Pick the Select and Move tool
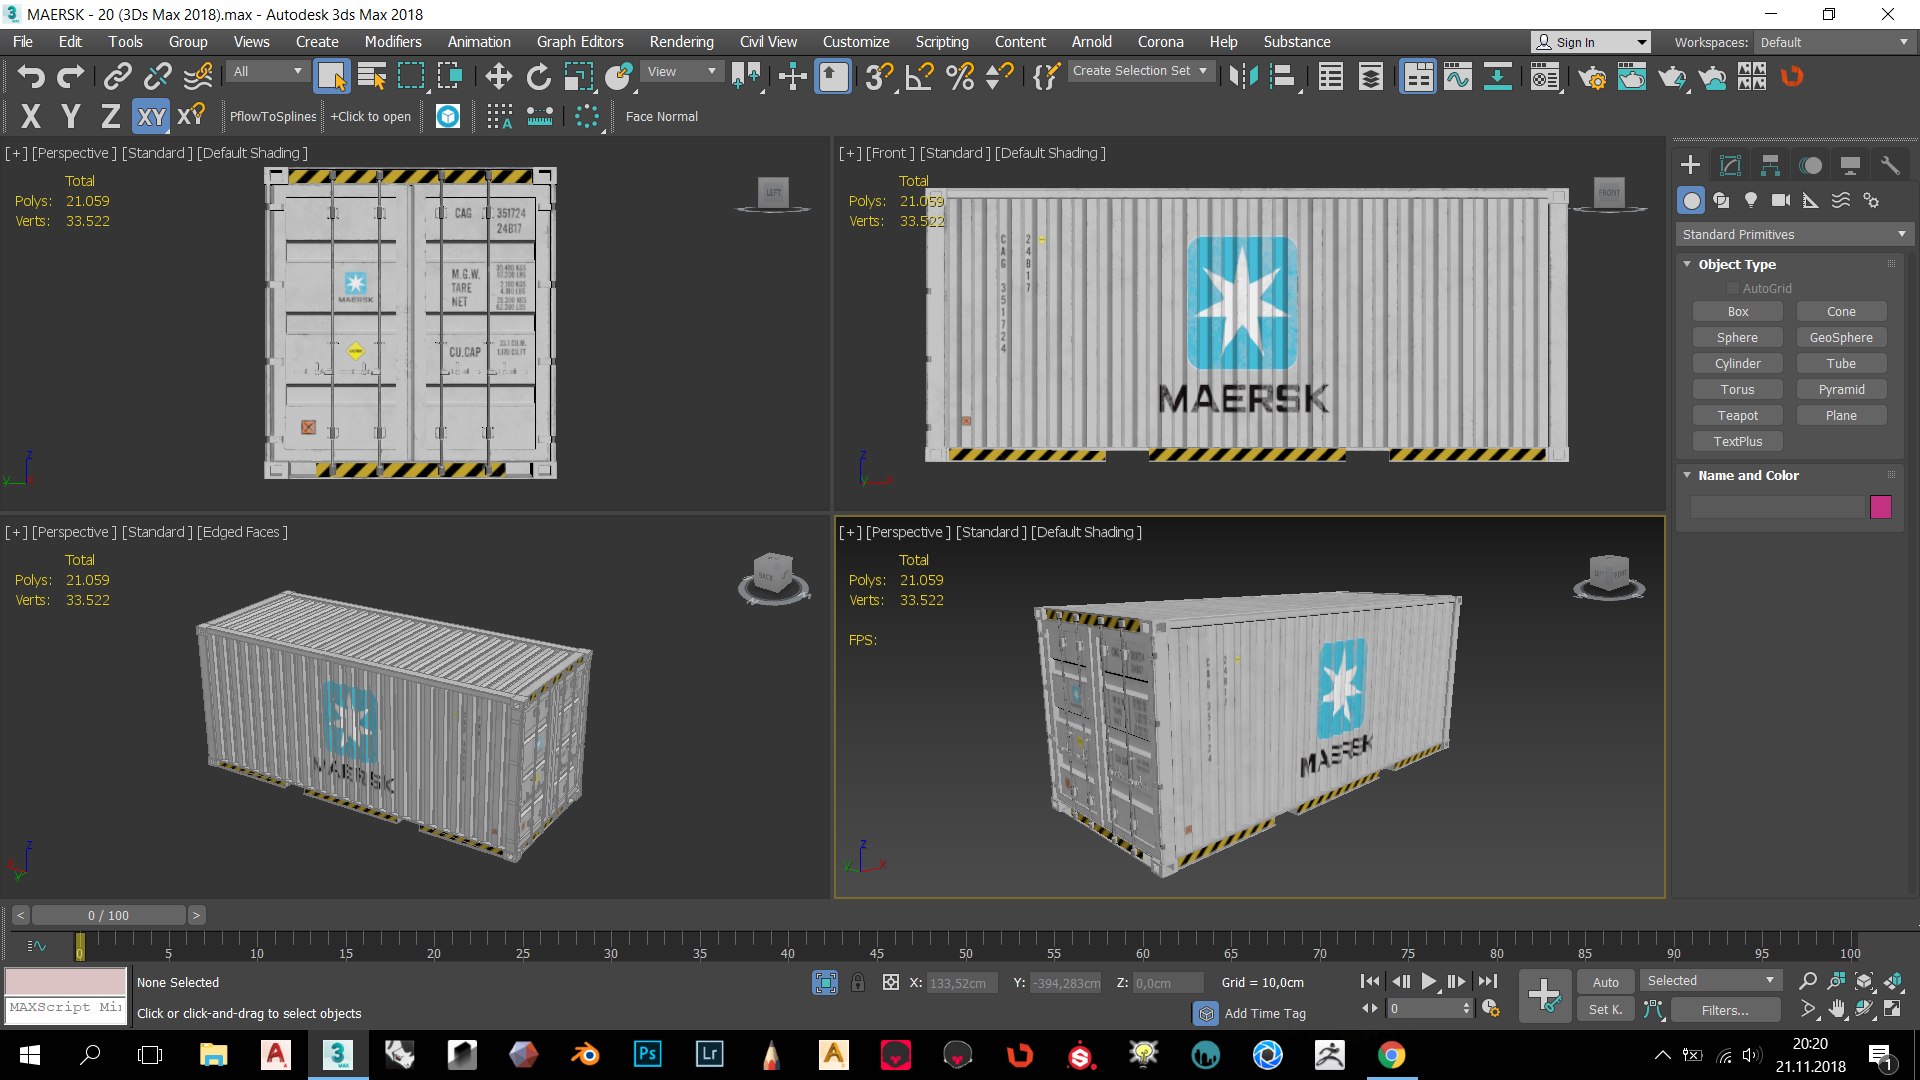1920x1080 pixels. point(498,76)
